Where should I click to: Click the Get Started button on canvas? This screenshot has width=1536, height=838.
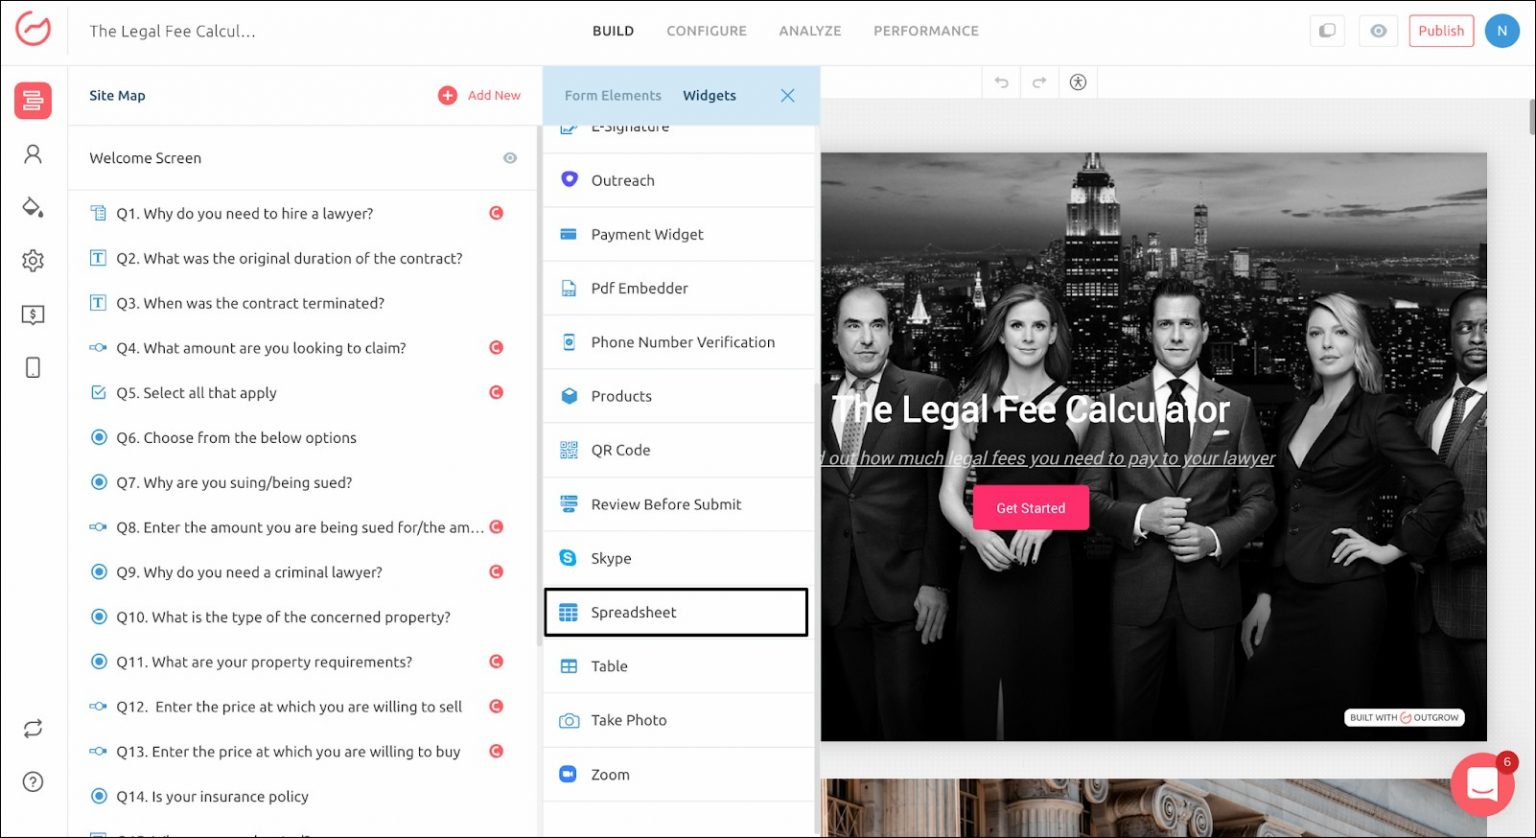point(1030,508)
